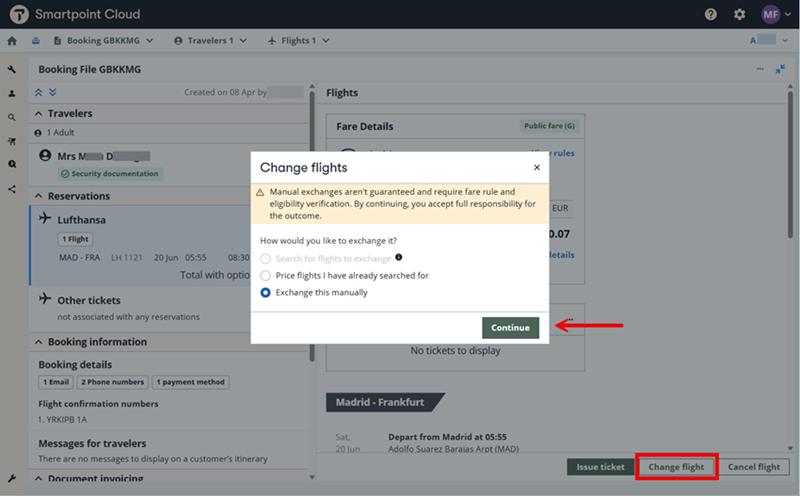Click the collapse panel arrows icon
The width and height of the screenshot is (800, 496).
coord(780,70)
